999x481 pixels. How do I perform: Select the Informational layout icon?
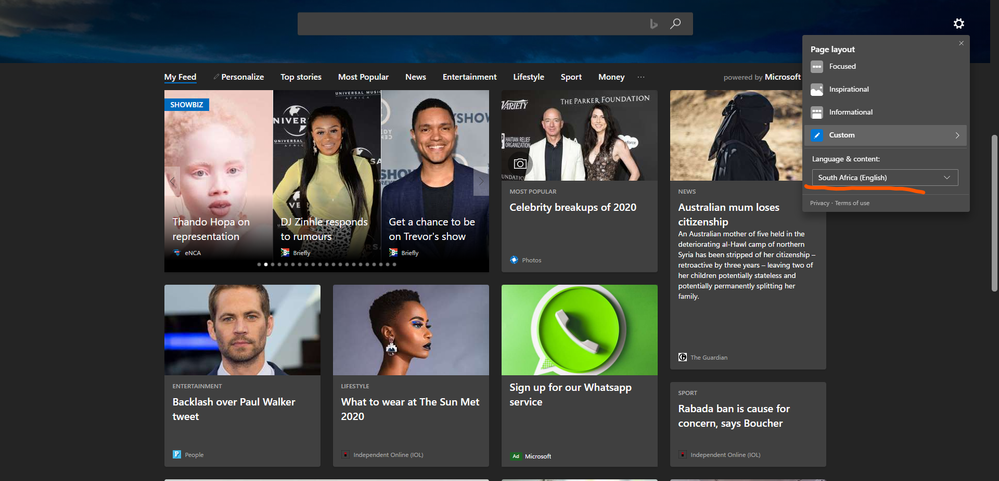[817, 112]
